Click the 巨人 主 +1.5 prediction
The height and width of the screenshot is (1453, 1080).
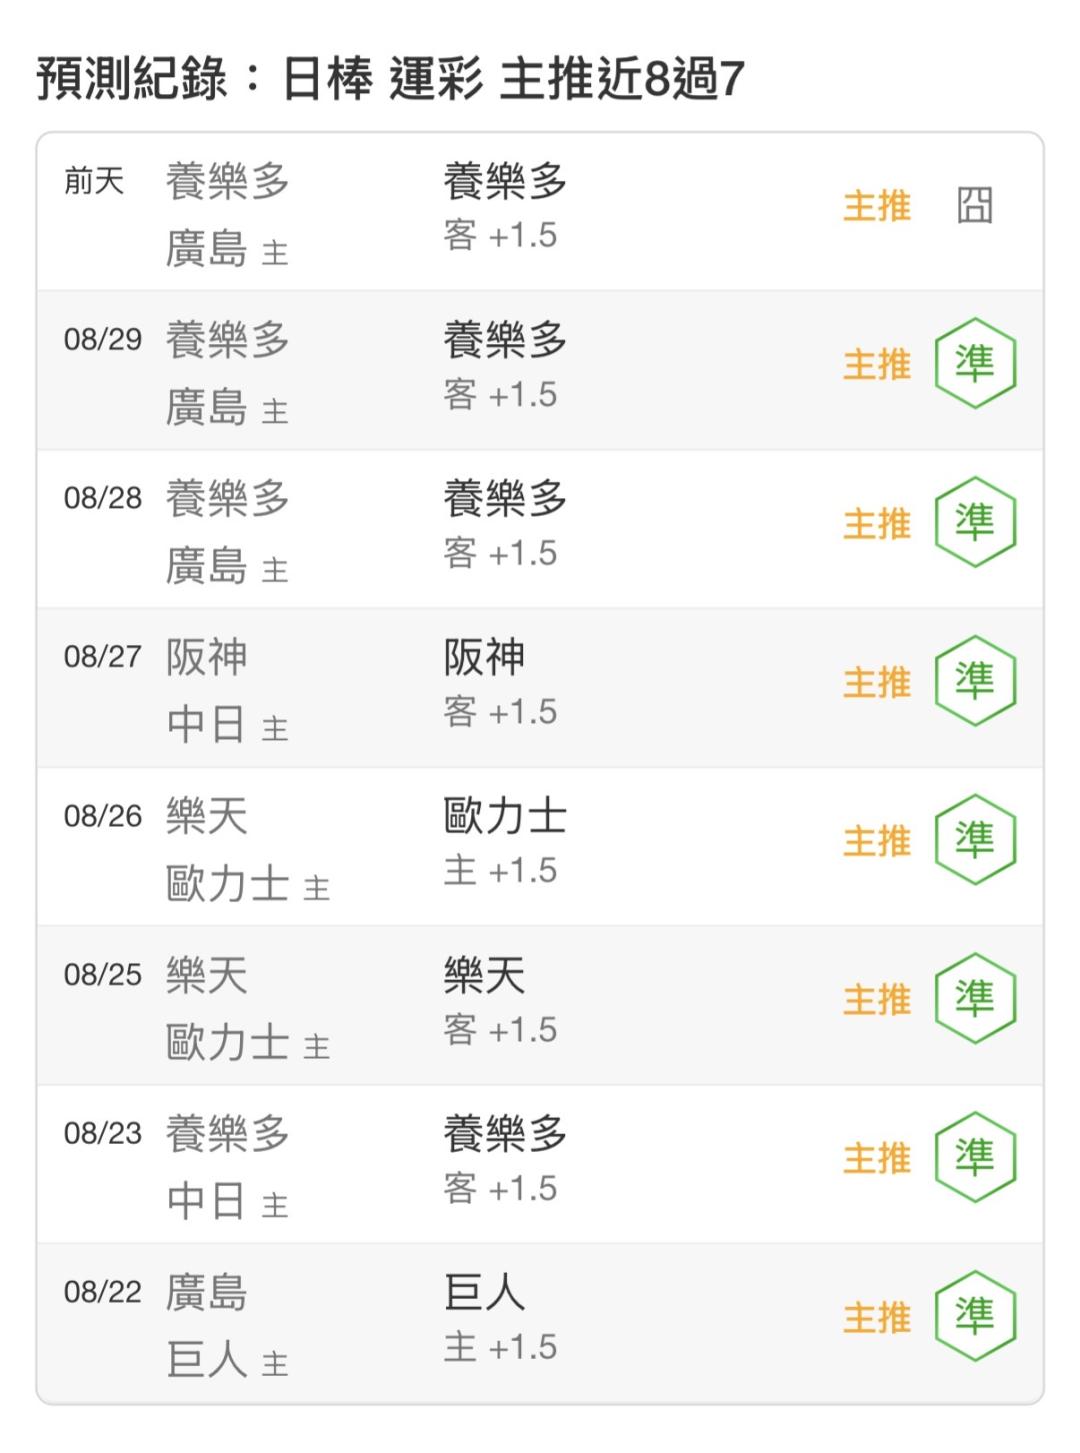[x=501, y=1319]
